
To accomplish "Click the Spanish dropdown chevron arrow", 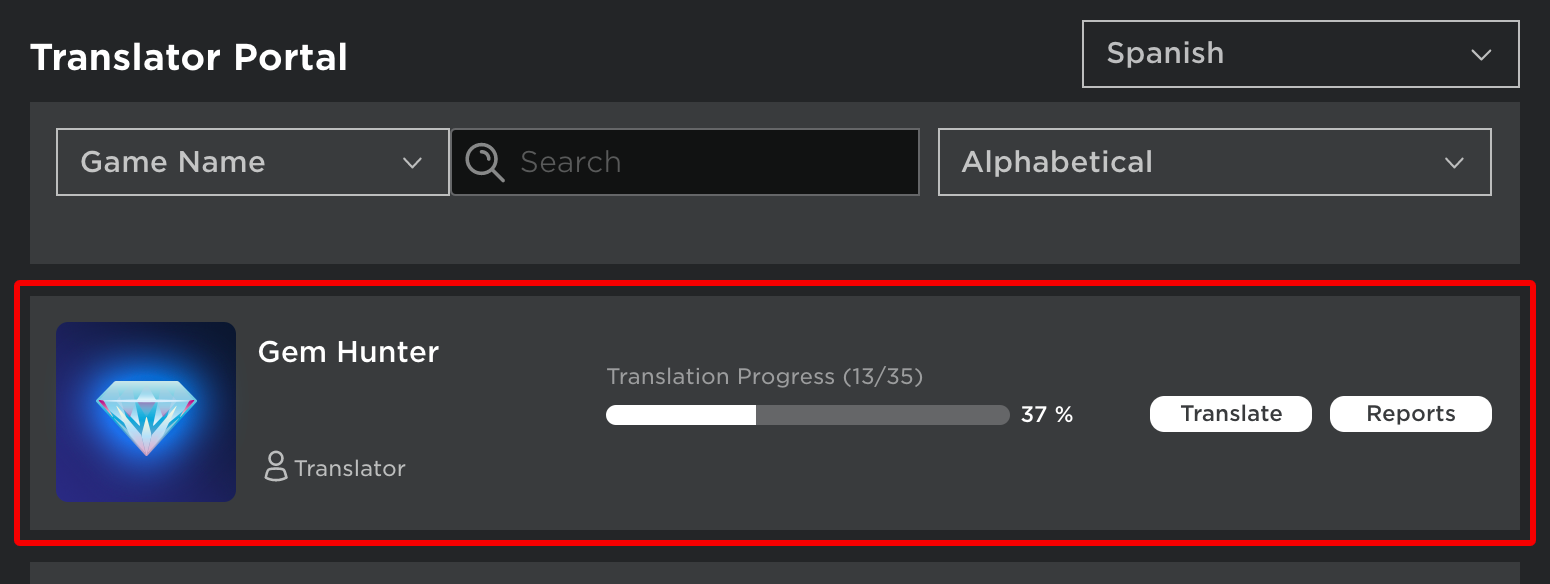I will point(1481,55).
